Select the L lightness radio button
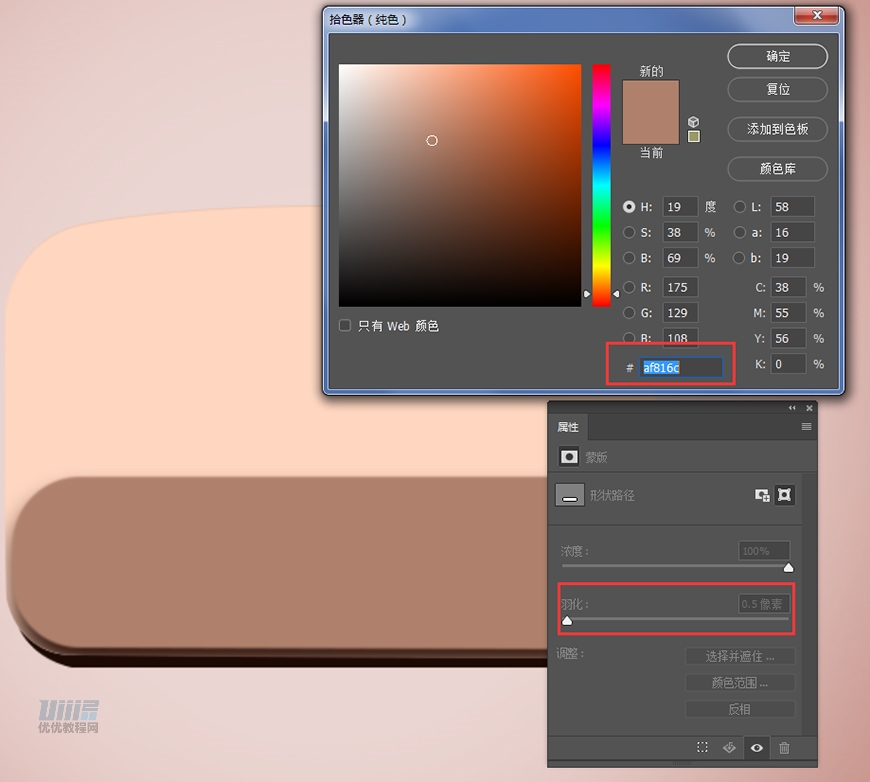870x782 pixels. click(x=740, y=207)
